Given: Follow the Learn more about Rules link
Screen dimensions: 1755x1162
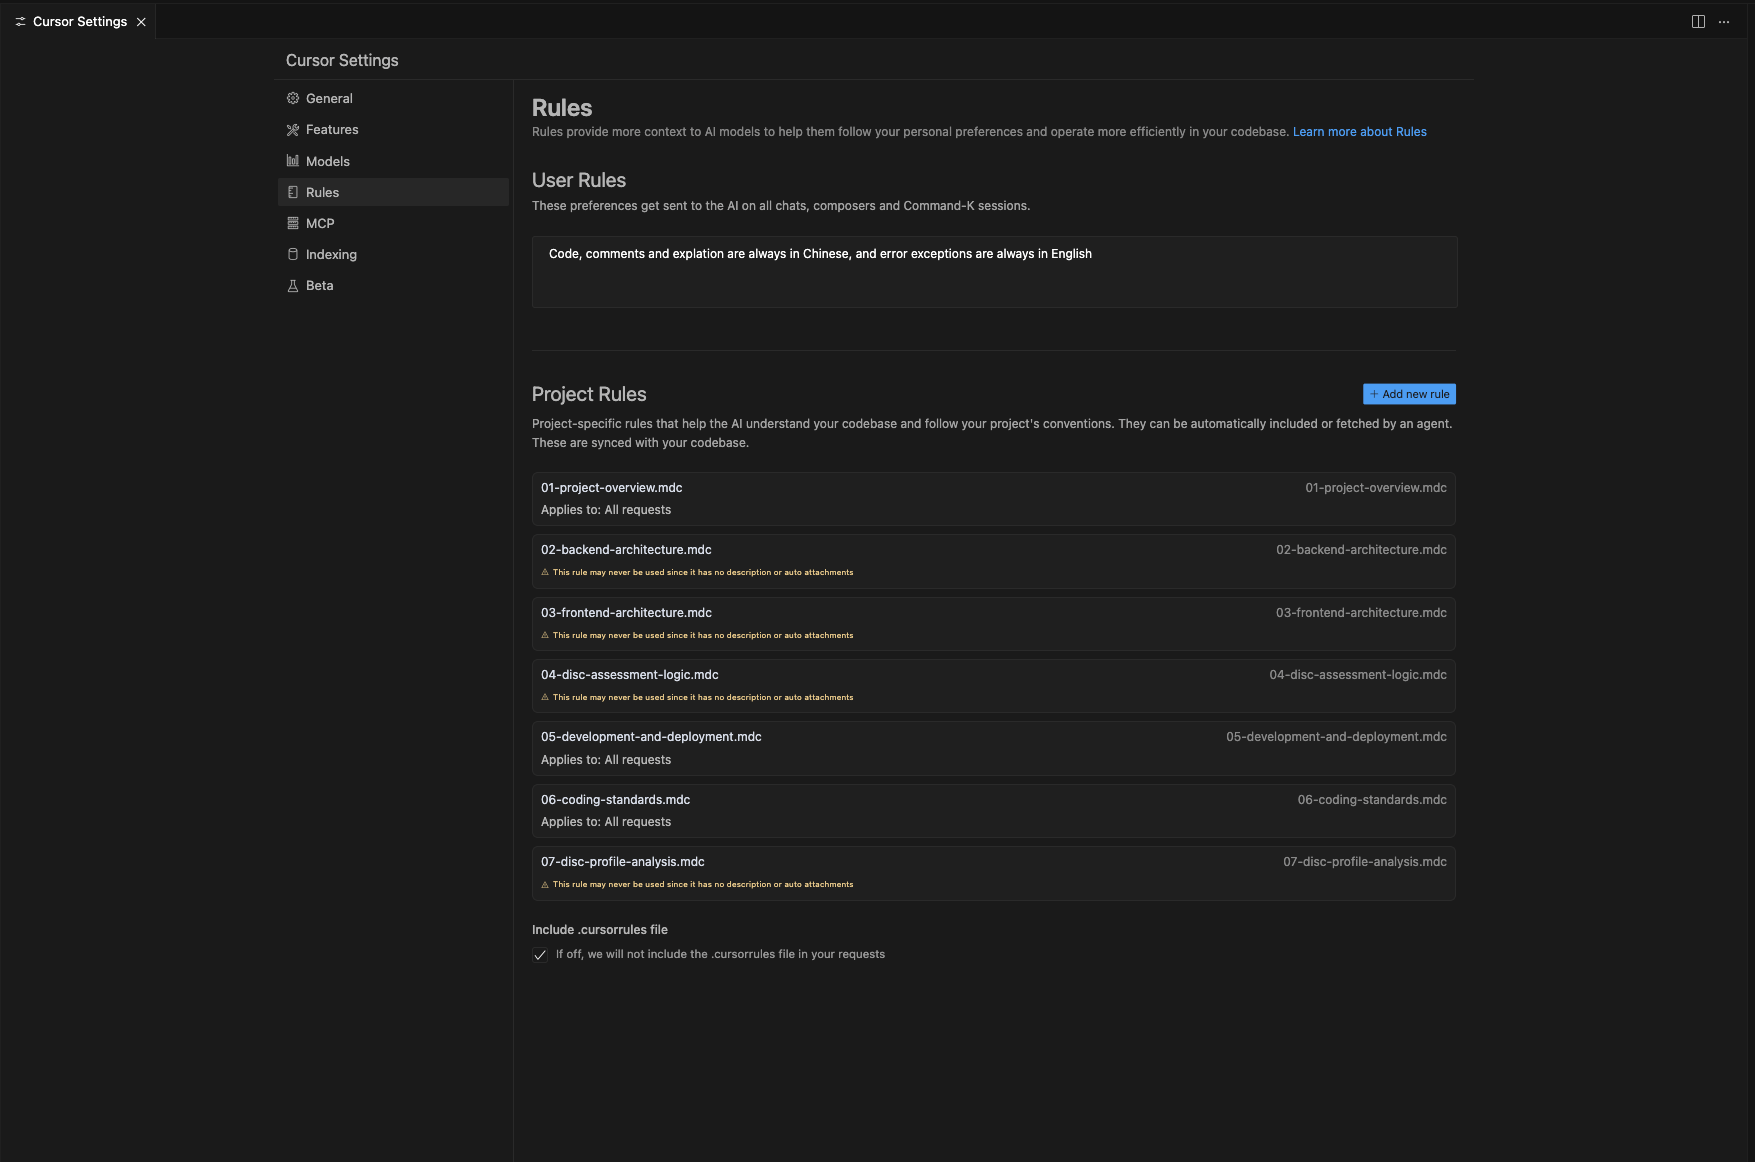Looking at the screenshot, I should 1359,132.
